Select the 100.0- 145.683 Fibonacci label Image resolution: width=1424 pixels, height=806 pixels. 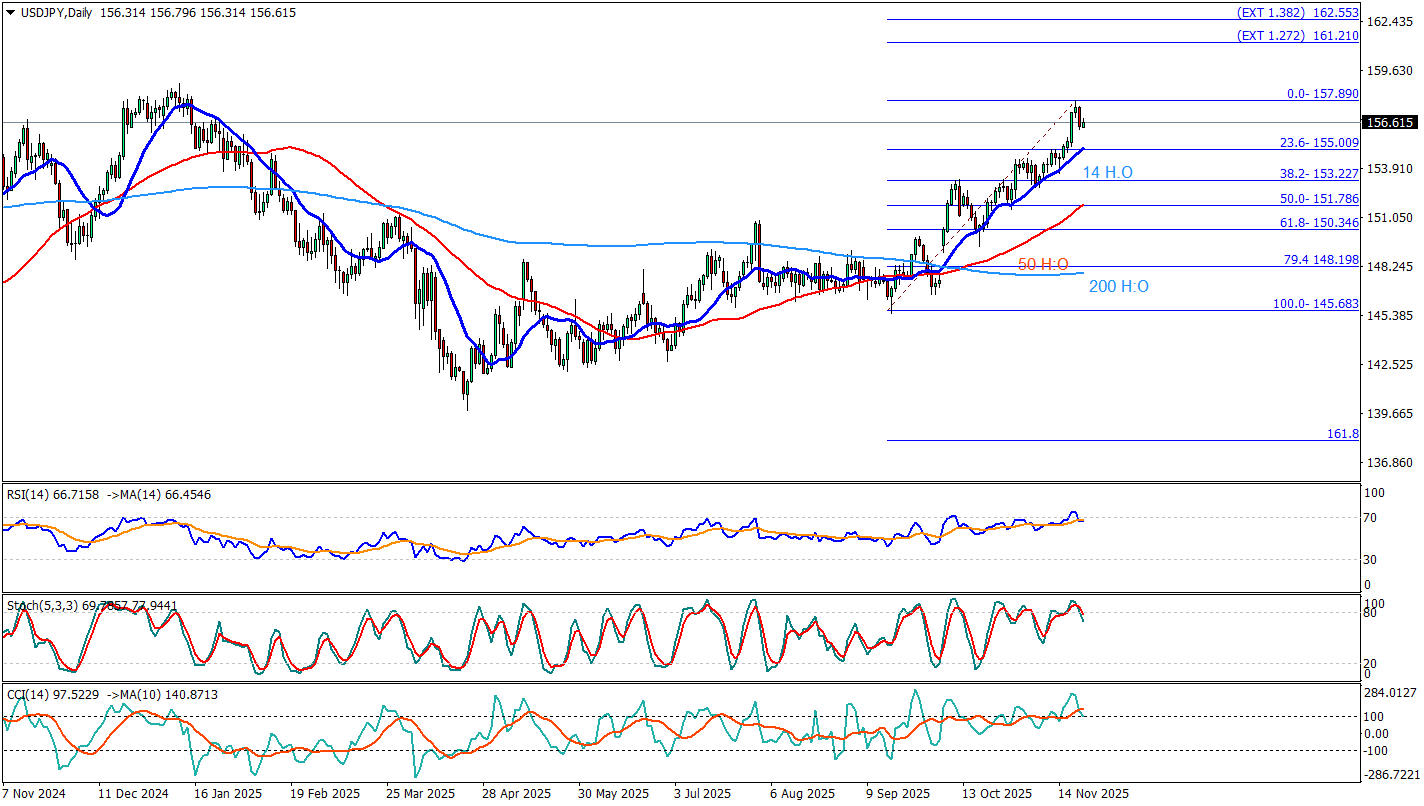point(1314,303)
